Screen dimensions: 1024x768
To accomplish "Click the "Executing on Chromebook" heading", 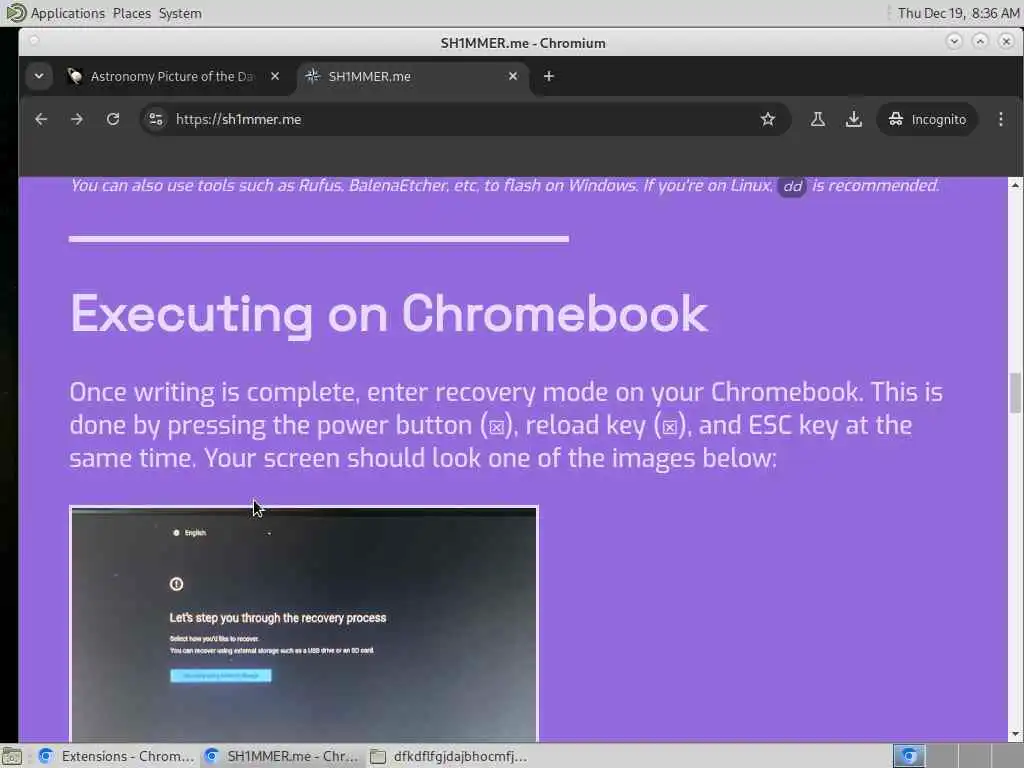I will click(389, 314).
